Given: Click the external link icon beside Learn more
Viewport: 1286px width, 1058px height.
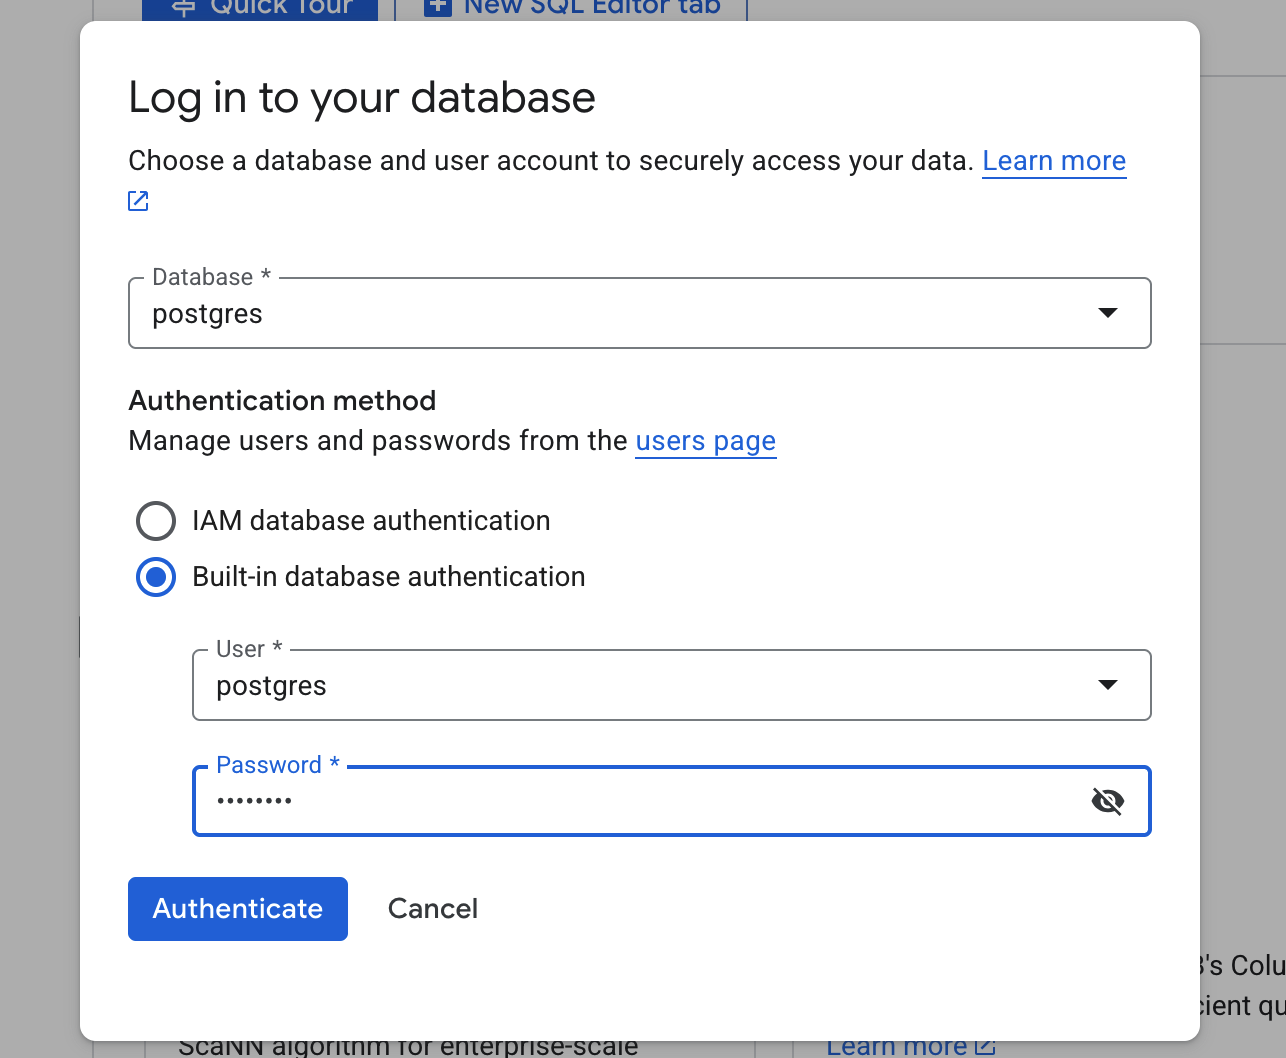Looking at the screenshot, I should (x=137, y=200).
